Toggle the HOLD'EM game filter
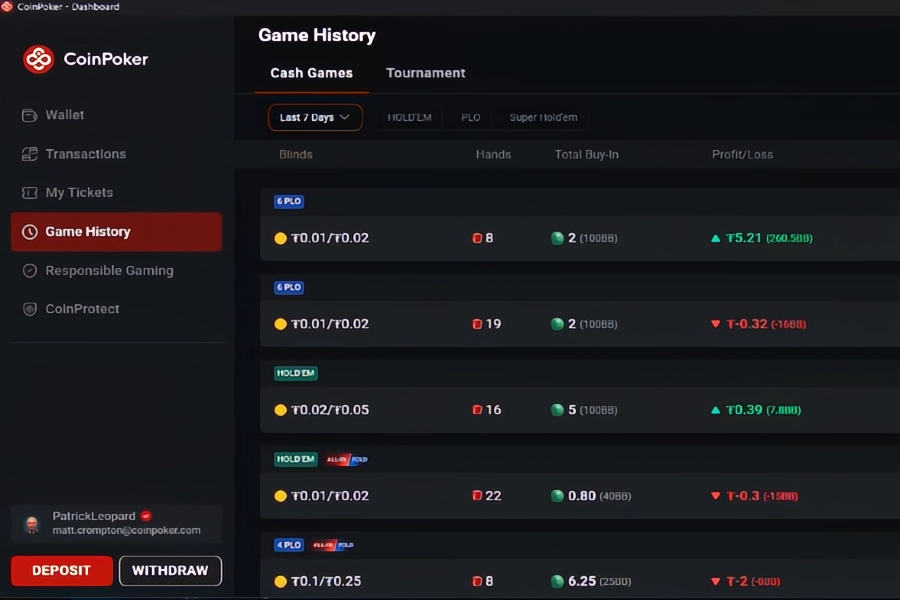 click(x=409, y=117)
